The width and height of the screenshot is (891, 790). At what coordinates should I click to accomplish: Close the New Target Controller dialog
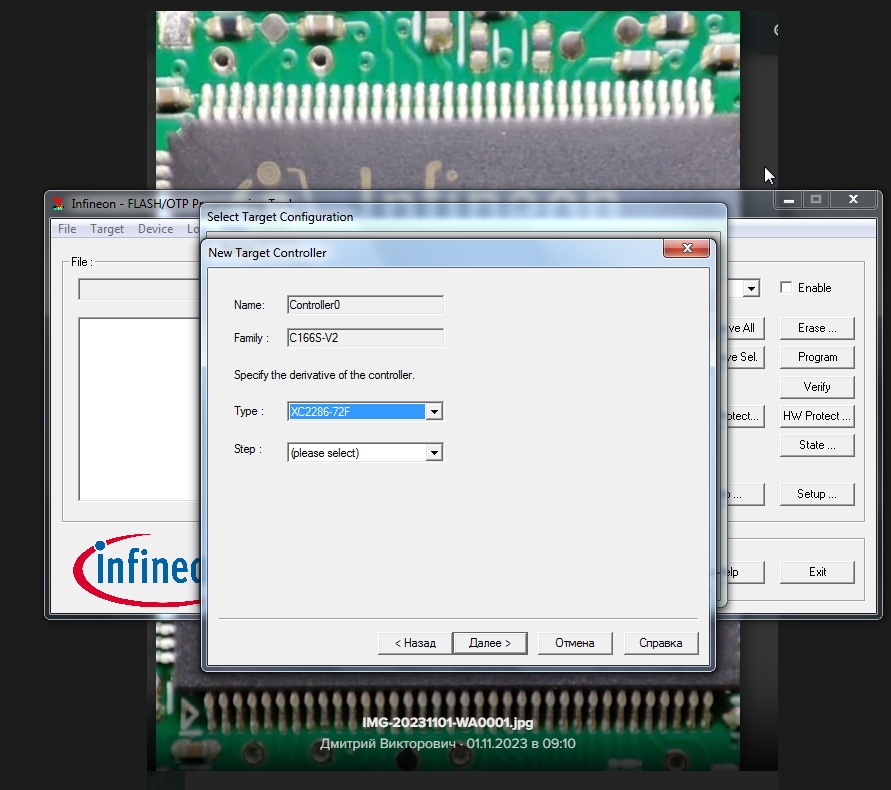pyautogui.click(x=686, y=249)
